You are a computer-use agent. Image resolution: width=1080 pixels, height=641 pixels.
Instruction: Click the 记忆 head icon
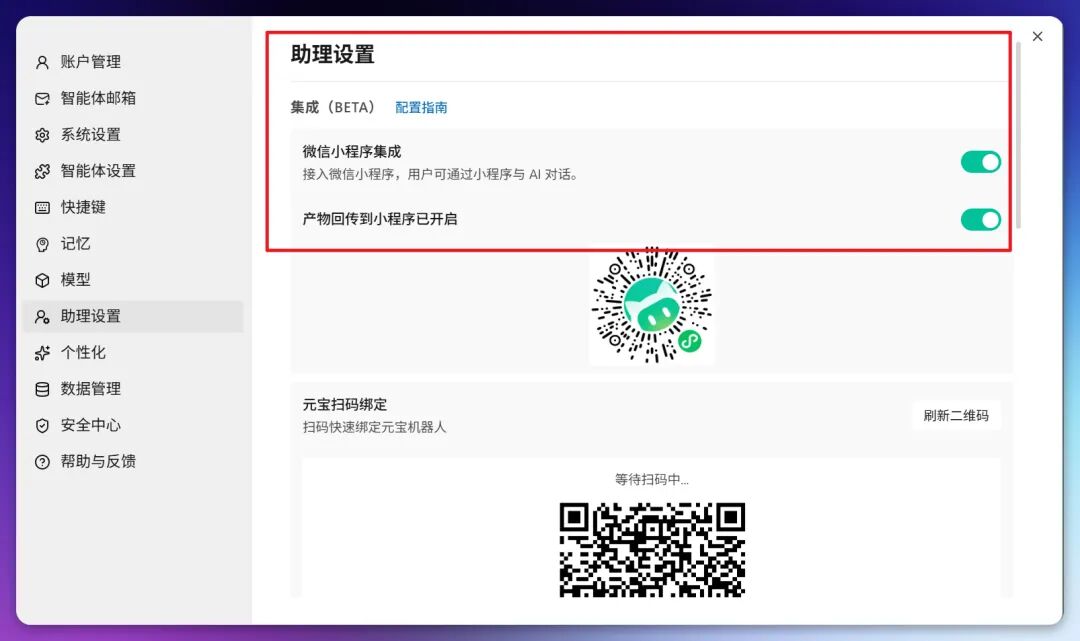(x=42, y=244)
